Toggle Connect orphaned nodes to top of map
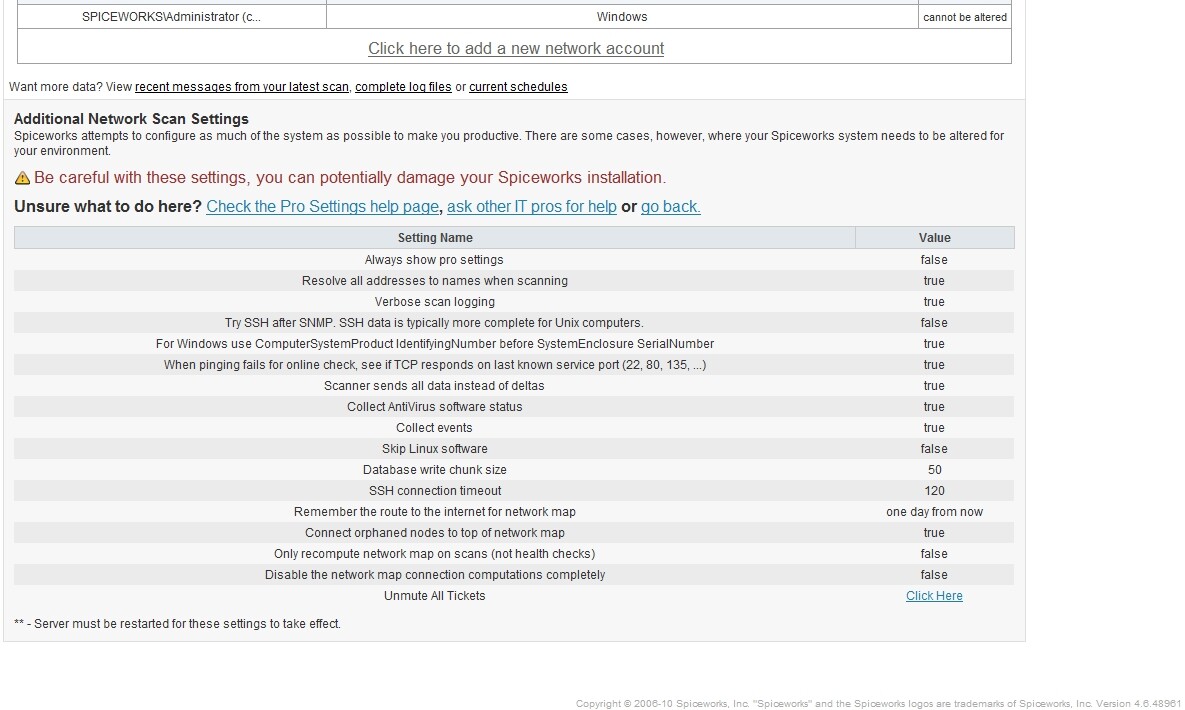The image size is (1185, 710). 933,532
